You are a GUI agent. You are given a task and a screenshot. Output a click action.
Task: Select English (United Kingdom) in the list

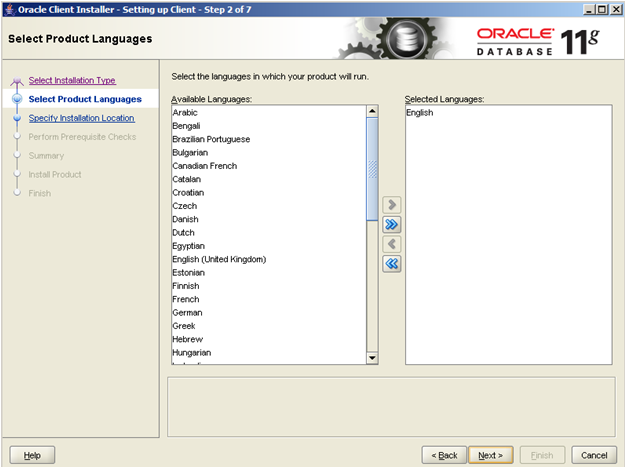click(269, 259)
